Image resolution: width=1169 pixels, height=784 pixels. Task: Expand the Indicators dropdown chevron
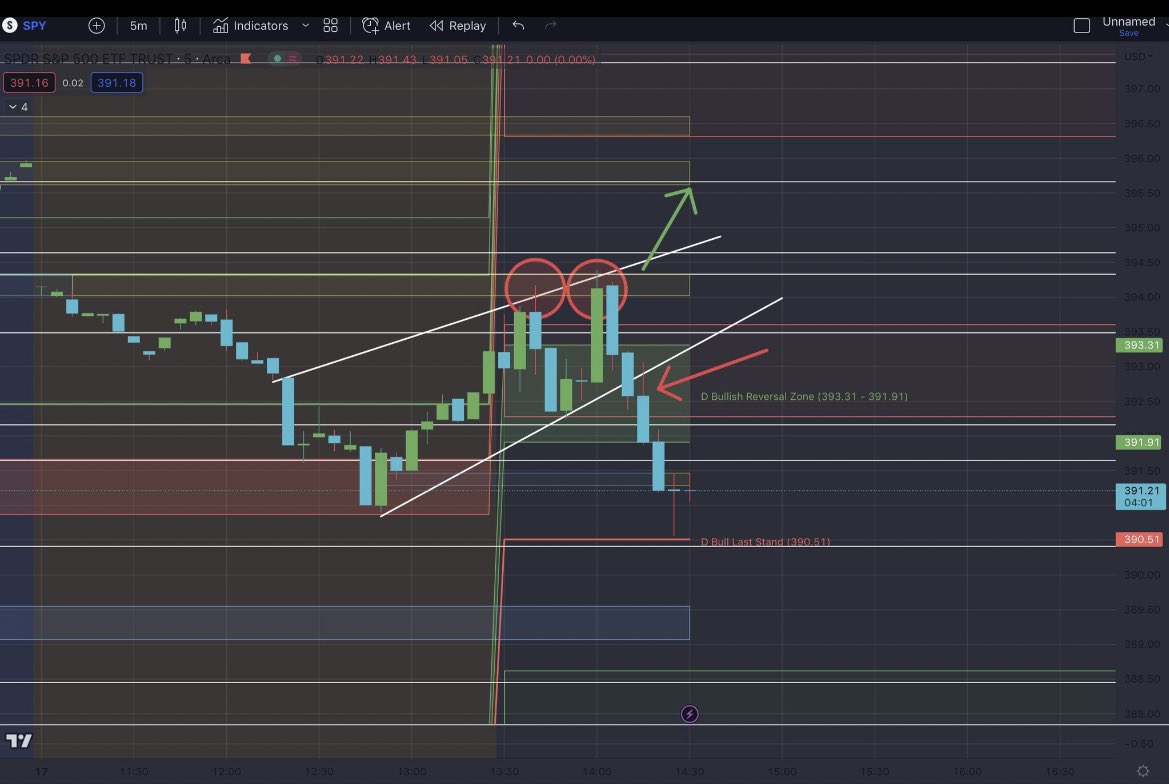(306, 26)
